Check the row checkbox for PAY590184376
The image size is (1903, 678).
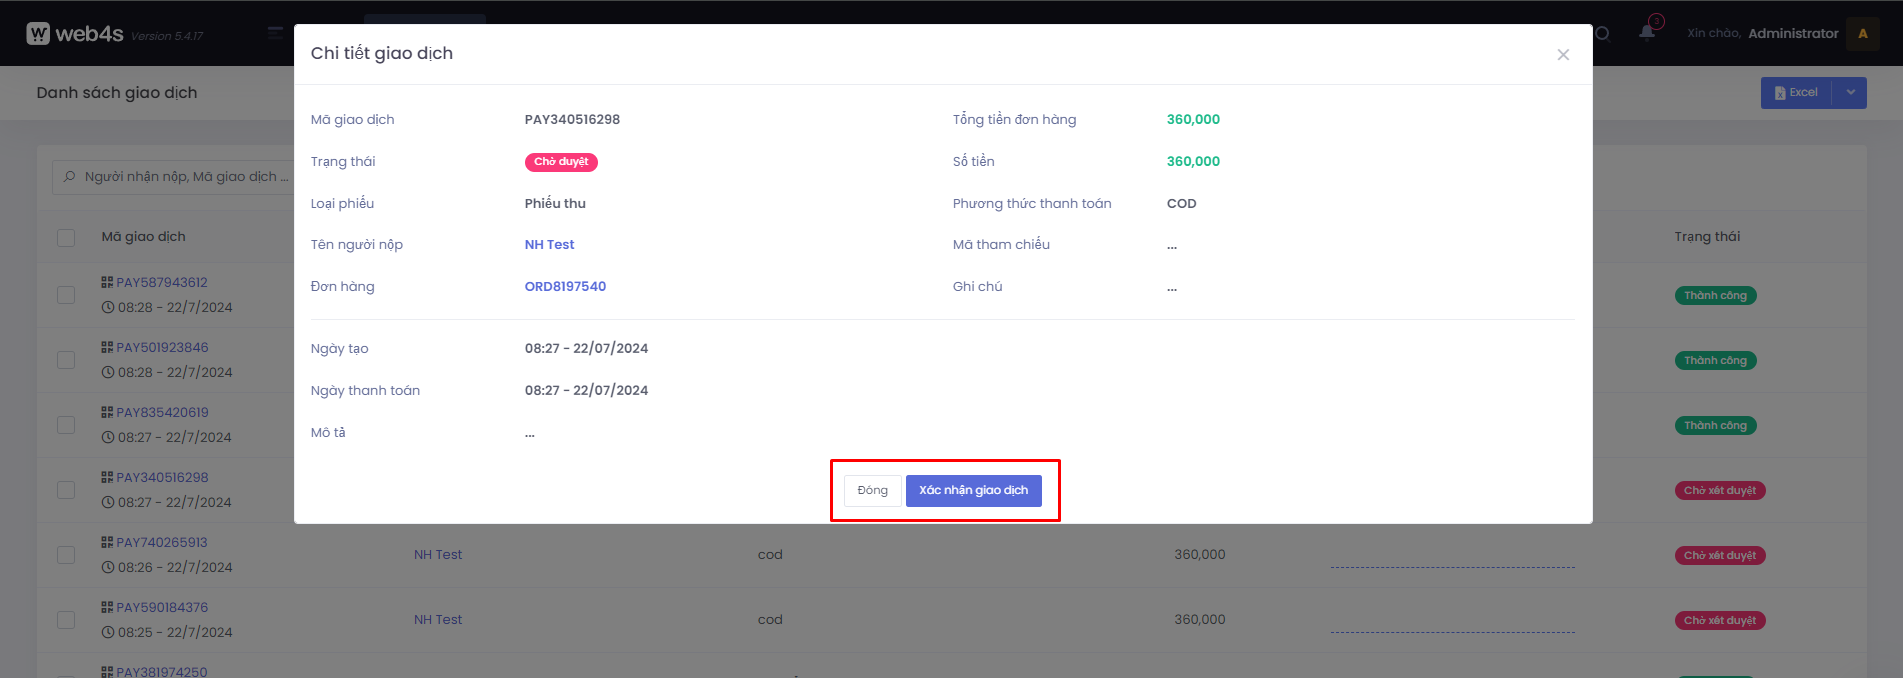tap(66, 620)
